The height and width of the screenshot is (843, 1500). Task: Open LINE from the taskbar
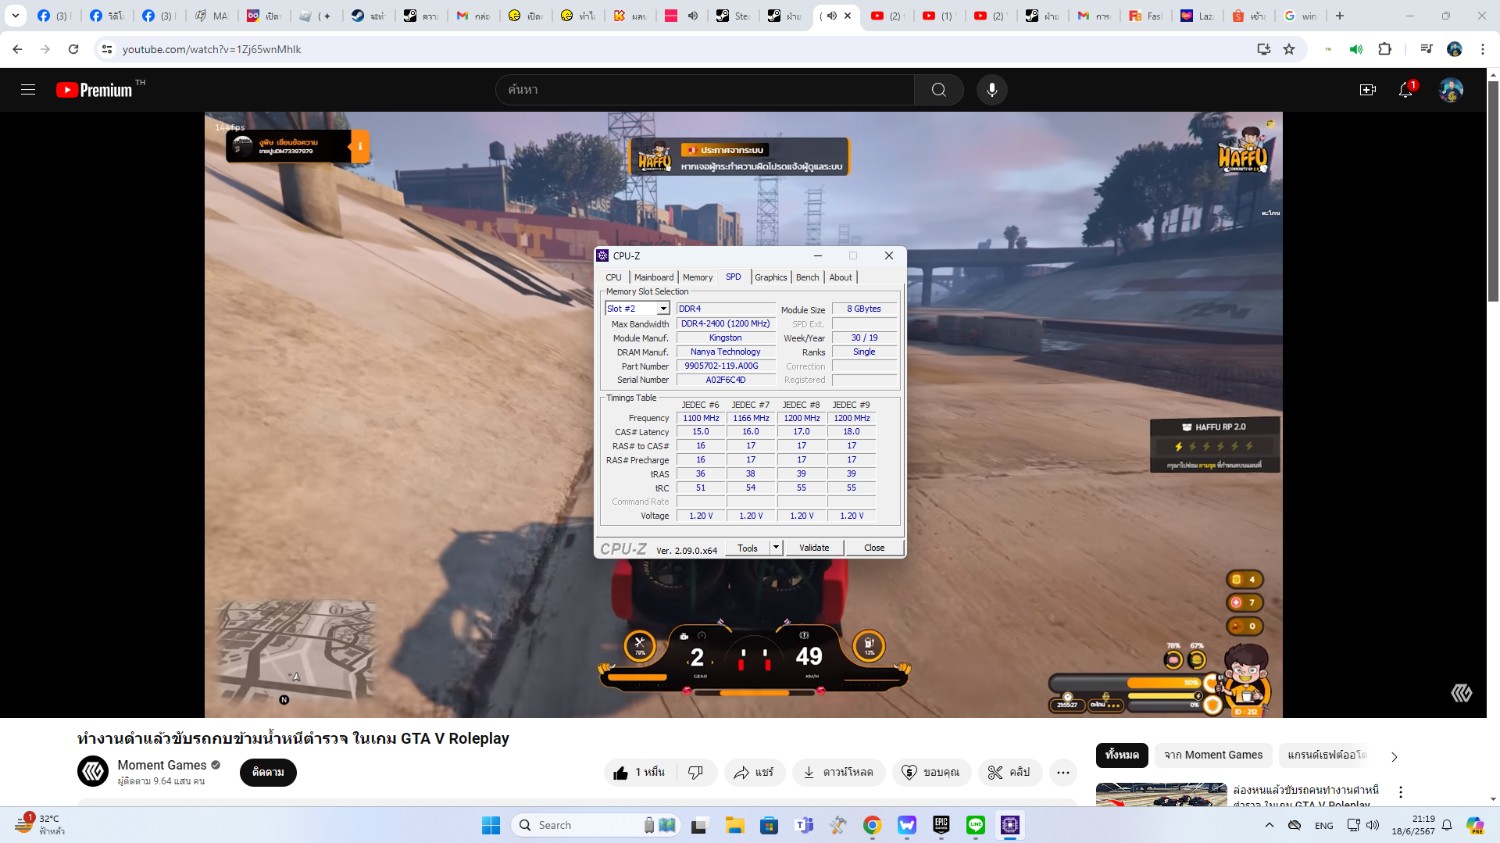(x=976, y=825)
